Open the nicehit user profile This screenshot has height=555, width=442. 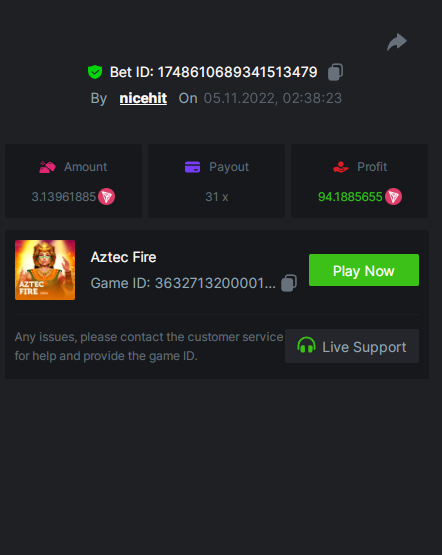coord(143,98)
